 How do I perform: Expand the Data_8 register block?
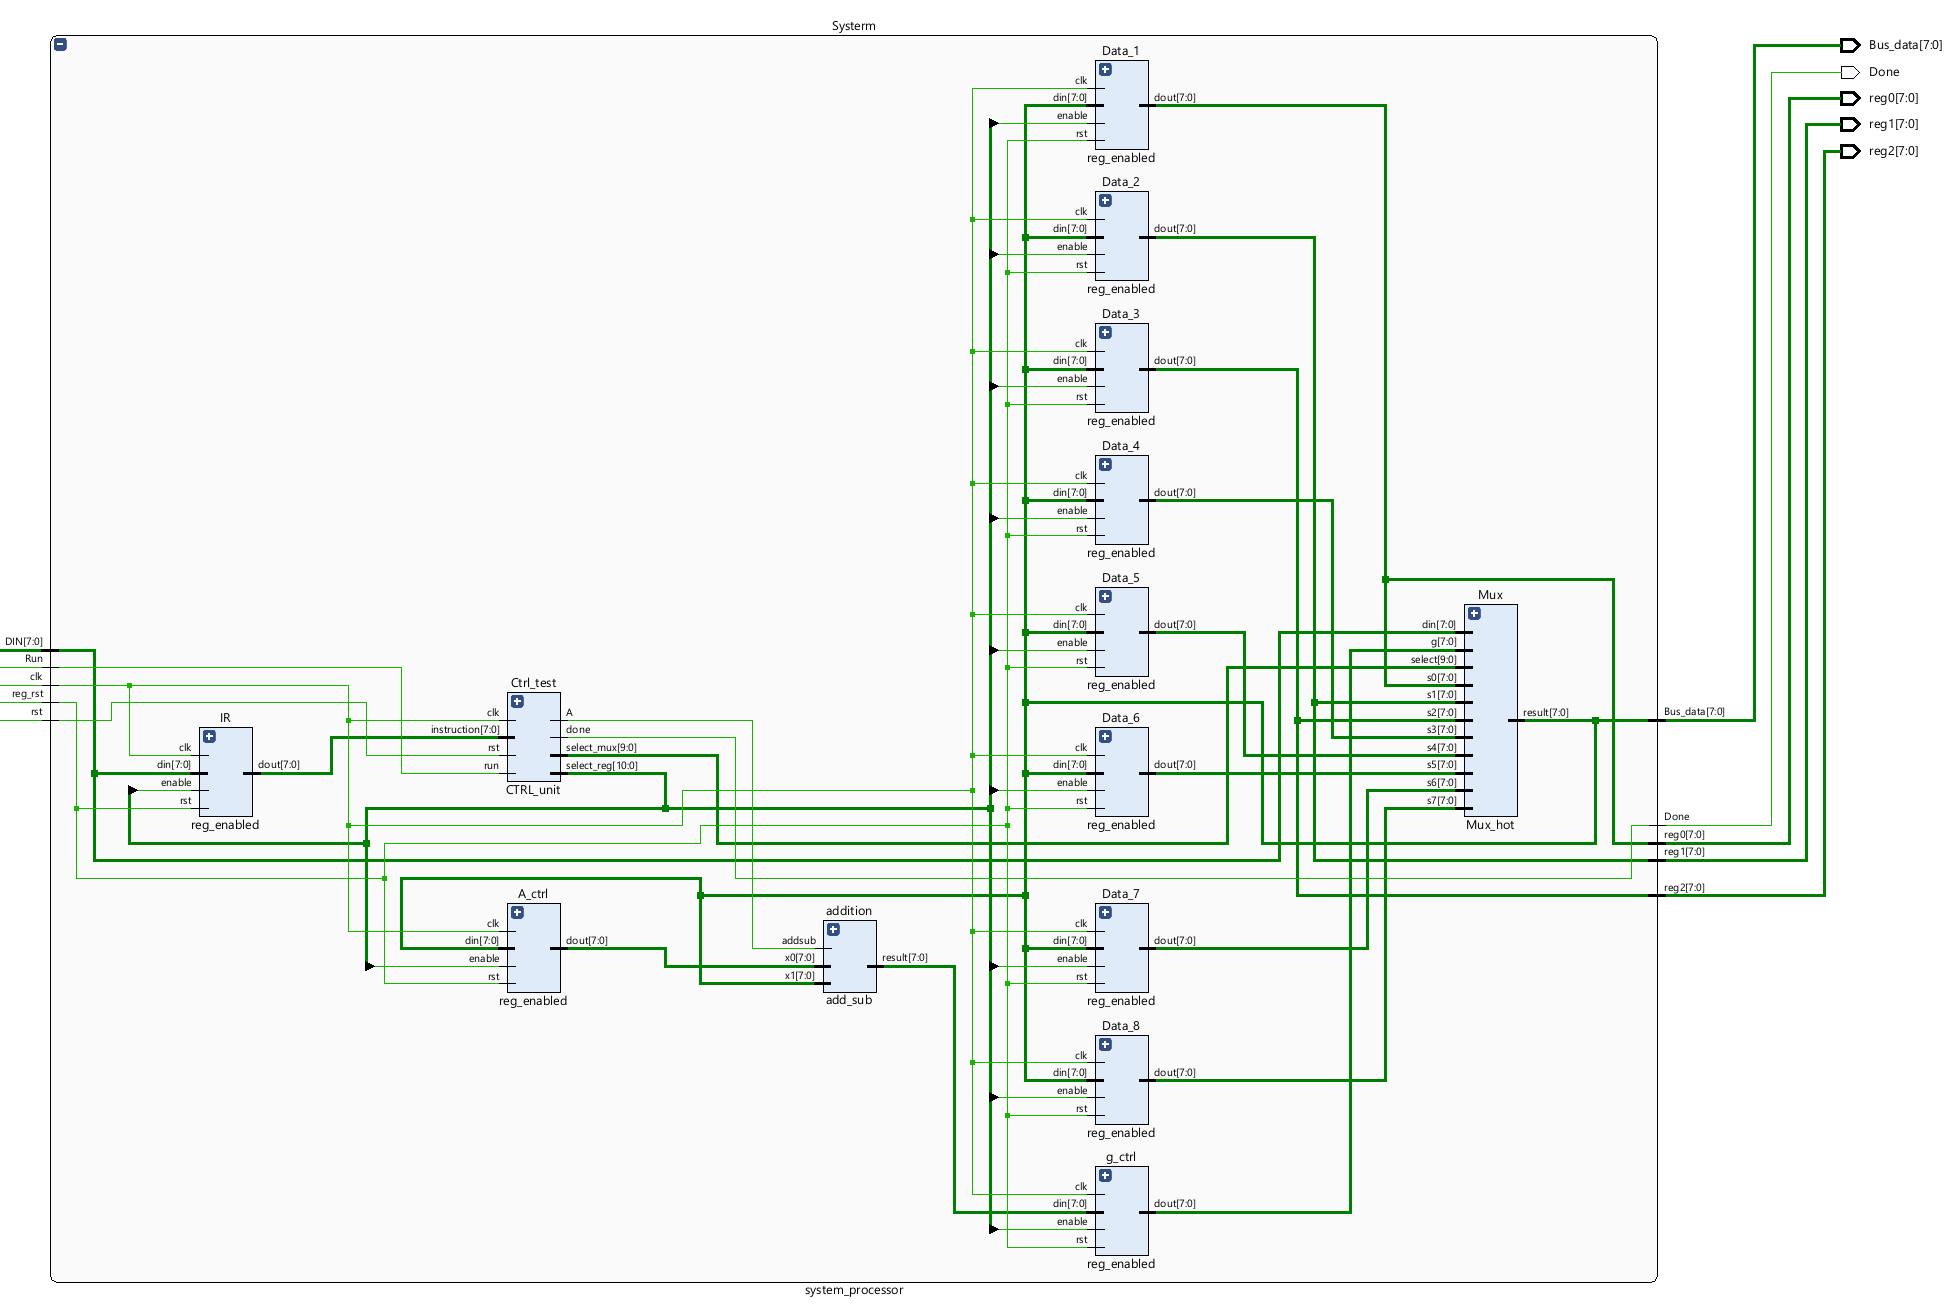pos(1105,1045)
